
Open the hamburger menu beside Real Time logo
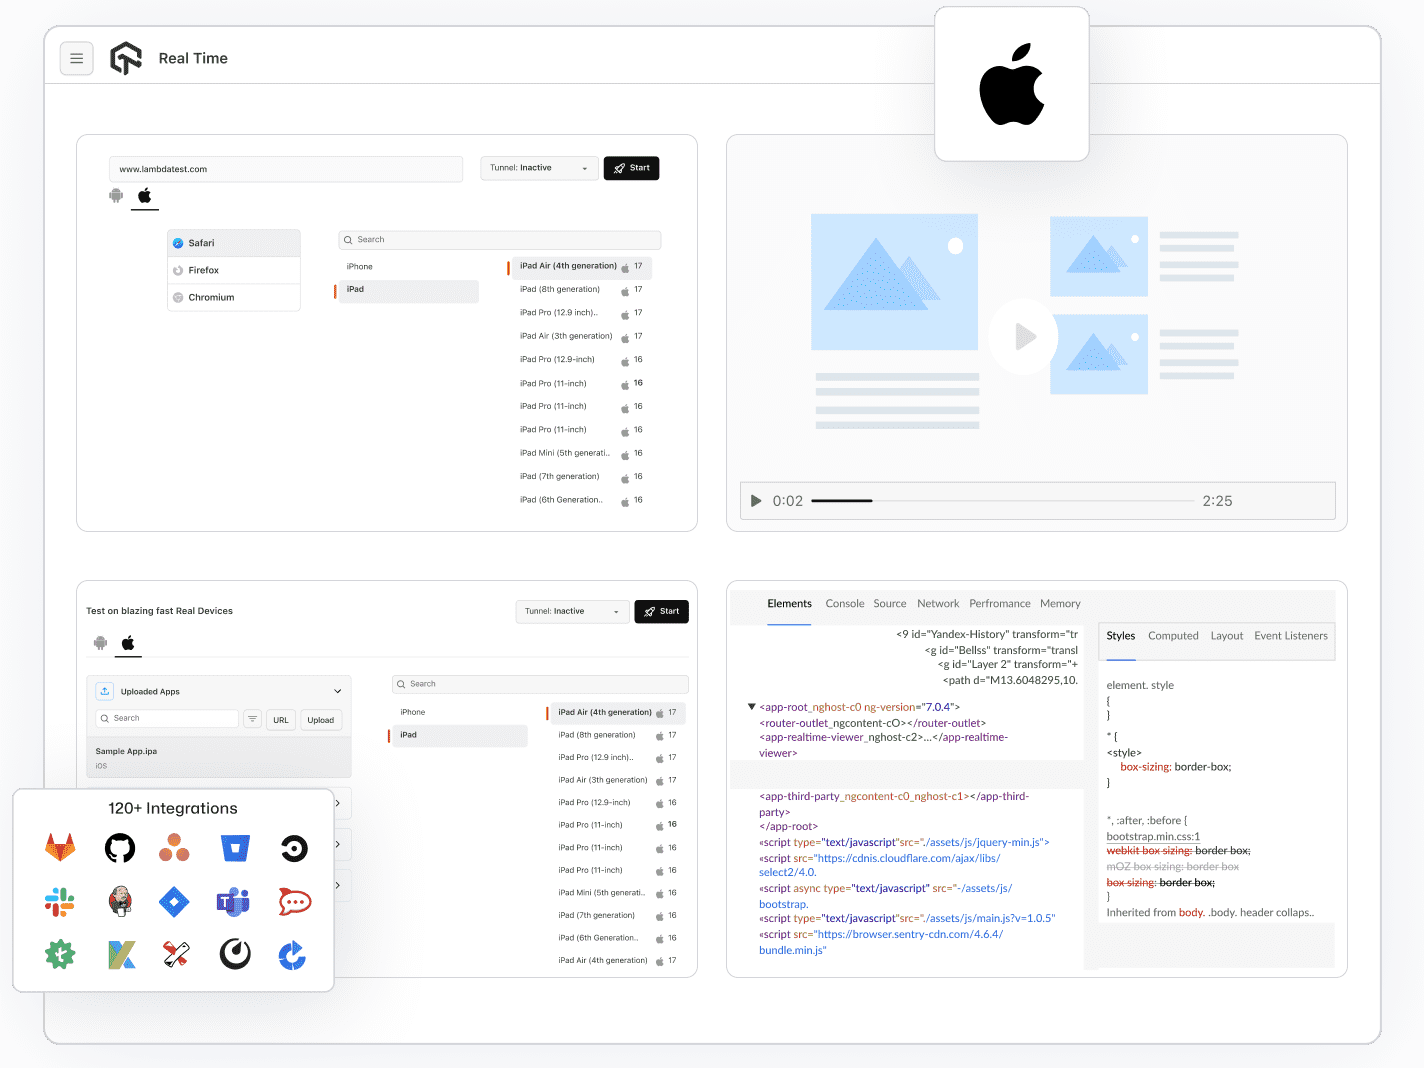point(77,58)
